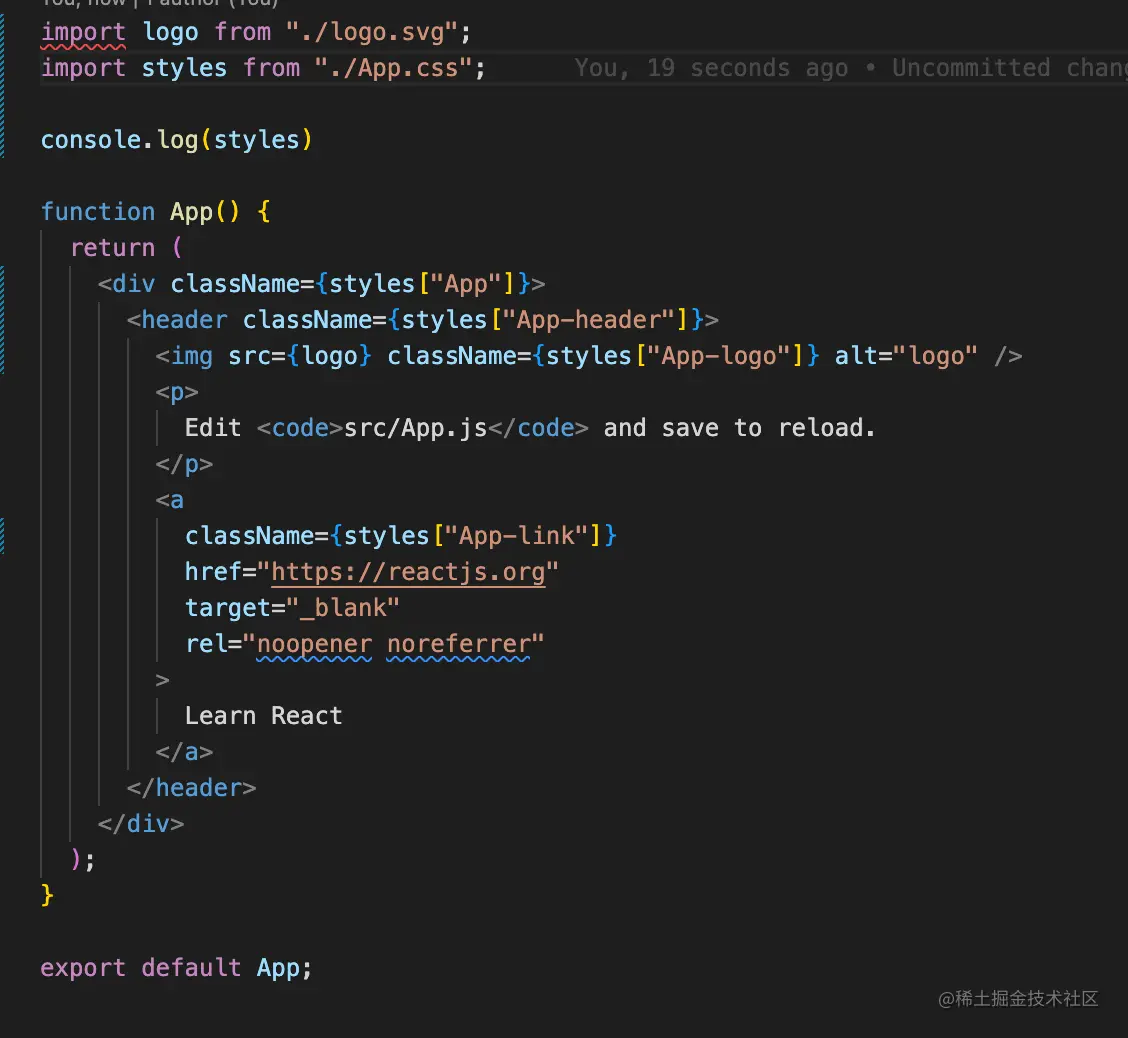Click src/App.js text inside code tag
This screenshot has height=1038, width=1128.
(x=416, y=428)
